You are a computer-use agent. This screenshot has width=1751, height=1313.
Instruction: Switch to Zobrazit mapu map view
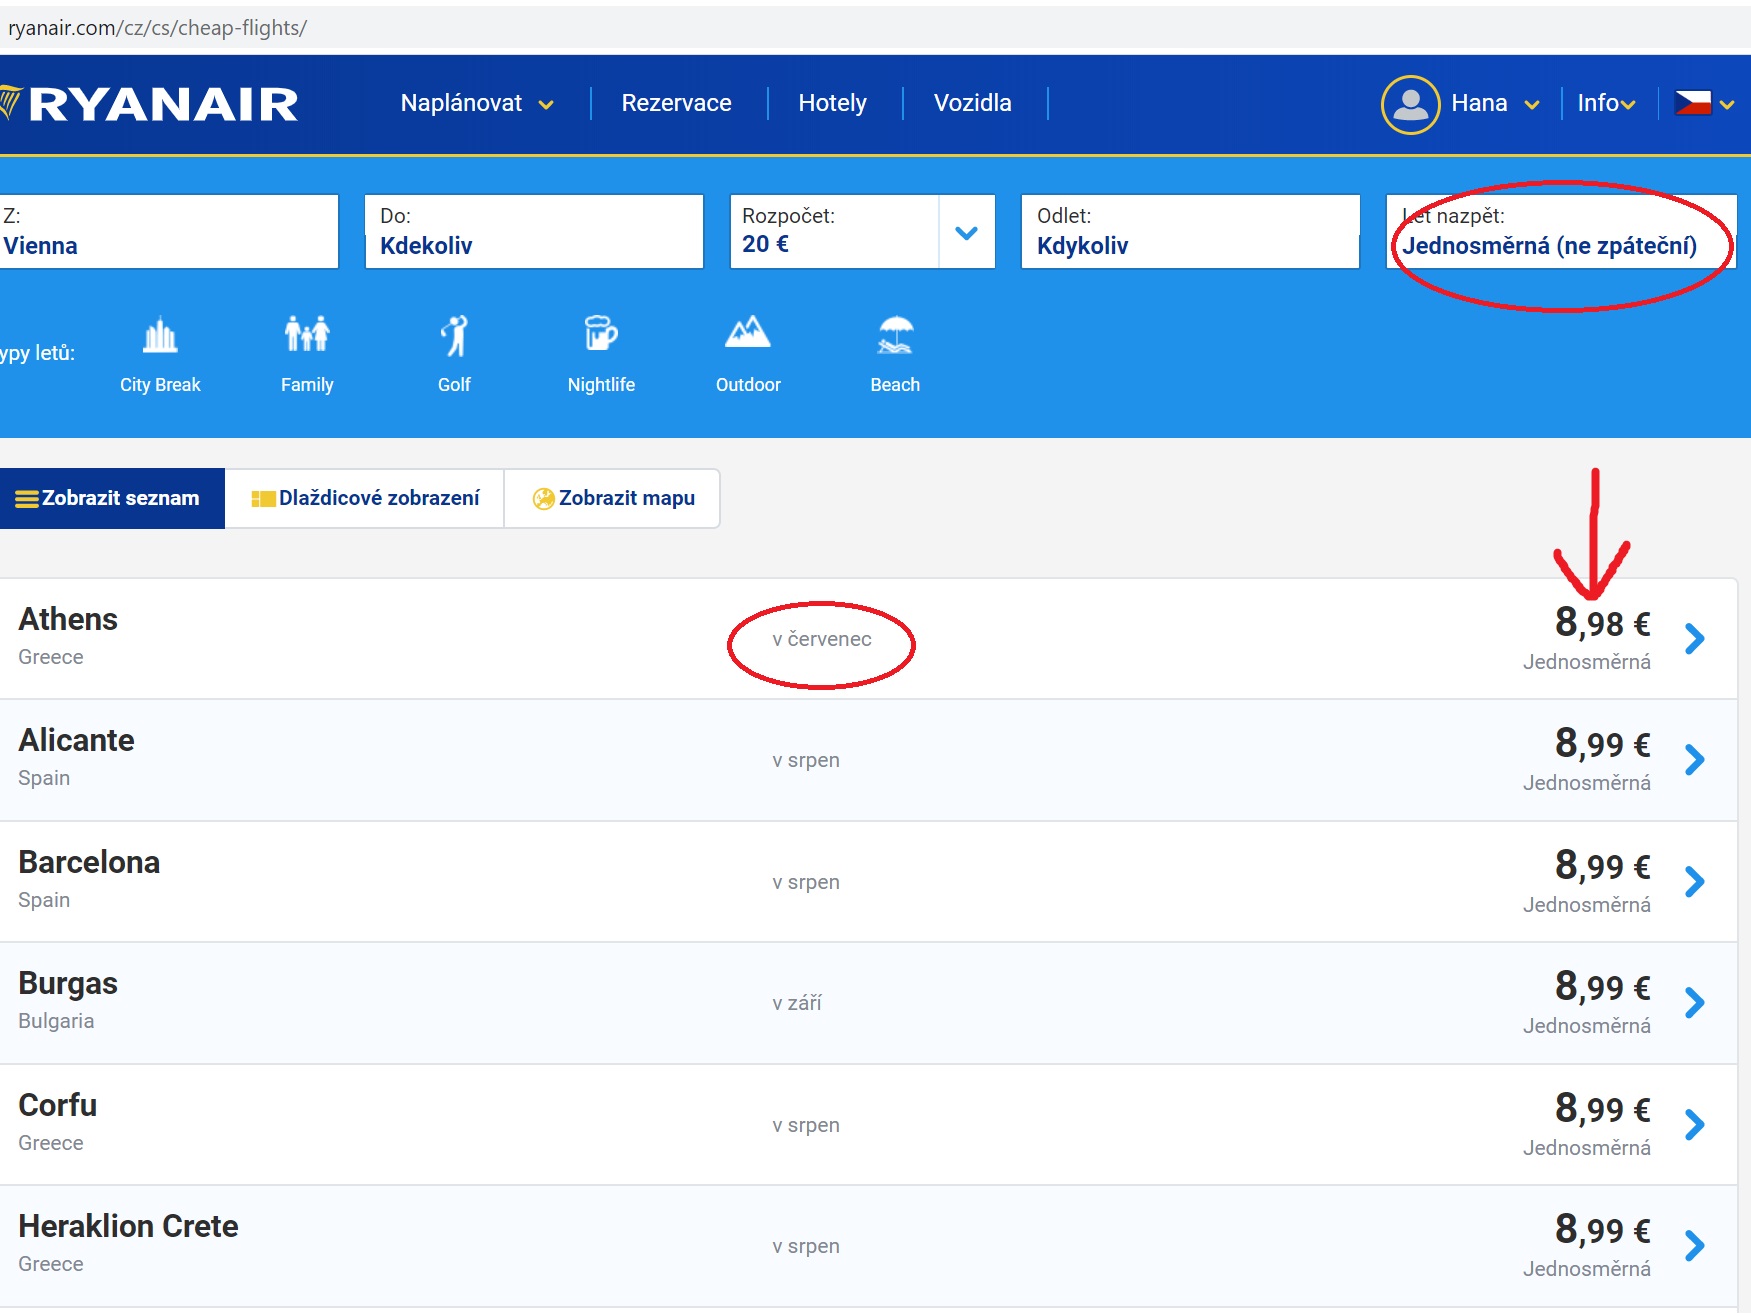tap(612, 498)
